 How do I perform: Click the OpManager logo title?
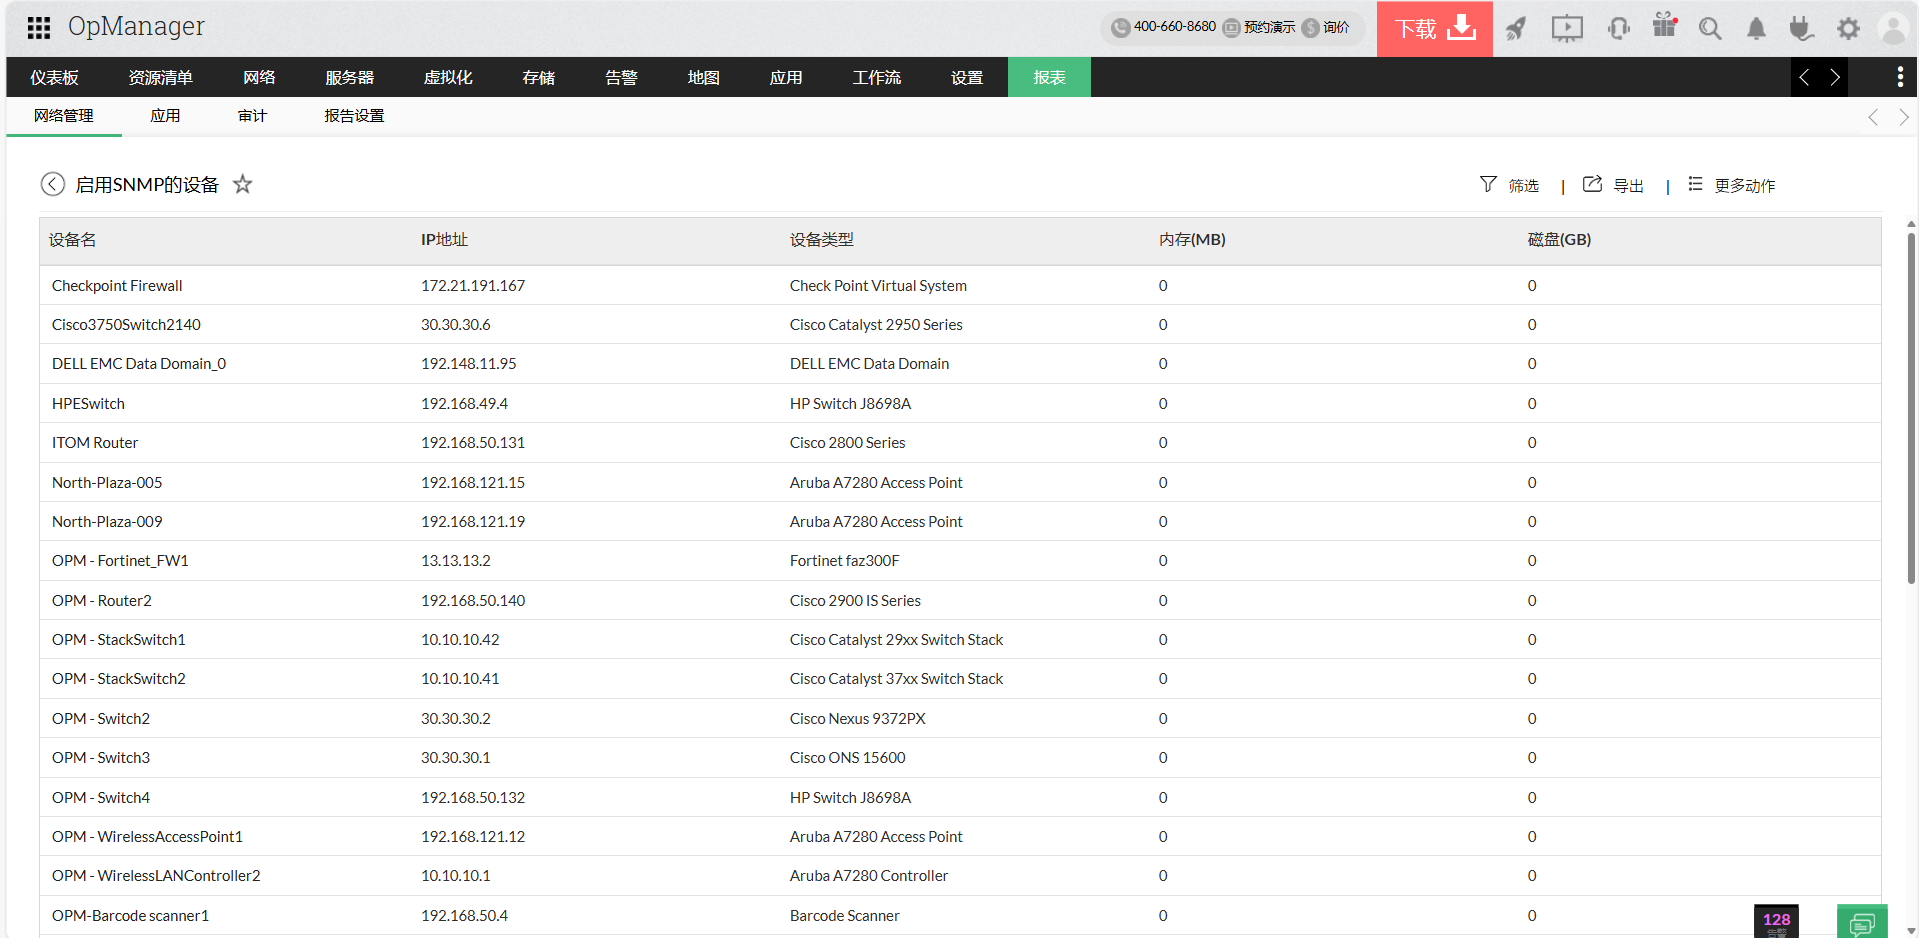[x=136, y=27]
